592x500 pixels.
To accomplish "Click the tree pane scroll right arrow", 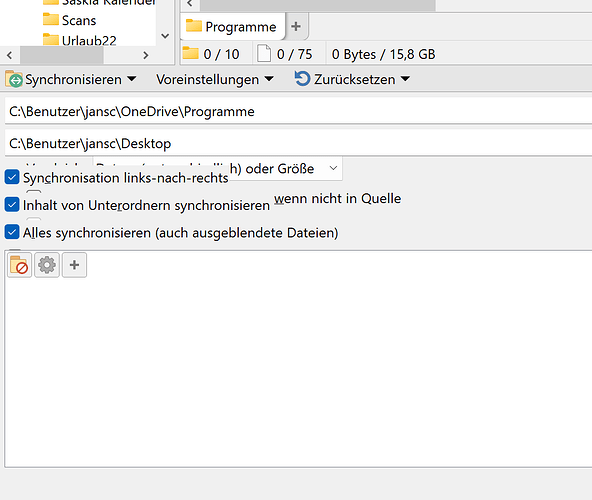I will 146,56.
